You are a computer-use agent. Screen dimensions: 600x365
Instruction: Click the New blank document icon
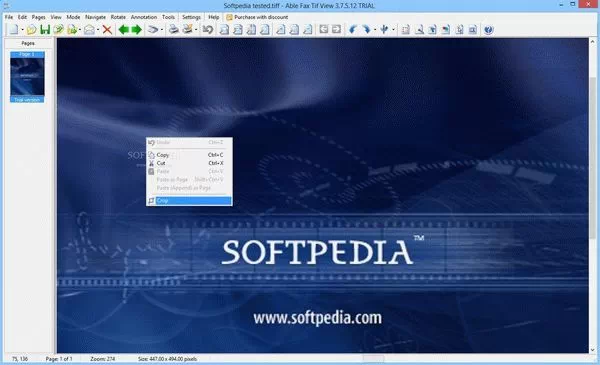(14, 29)
